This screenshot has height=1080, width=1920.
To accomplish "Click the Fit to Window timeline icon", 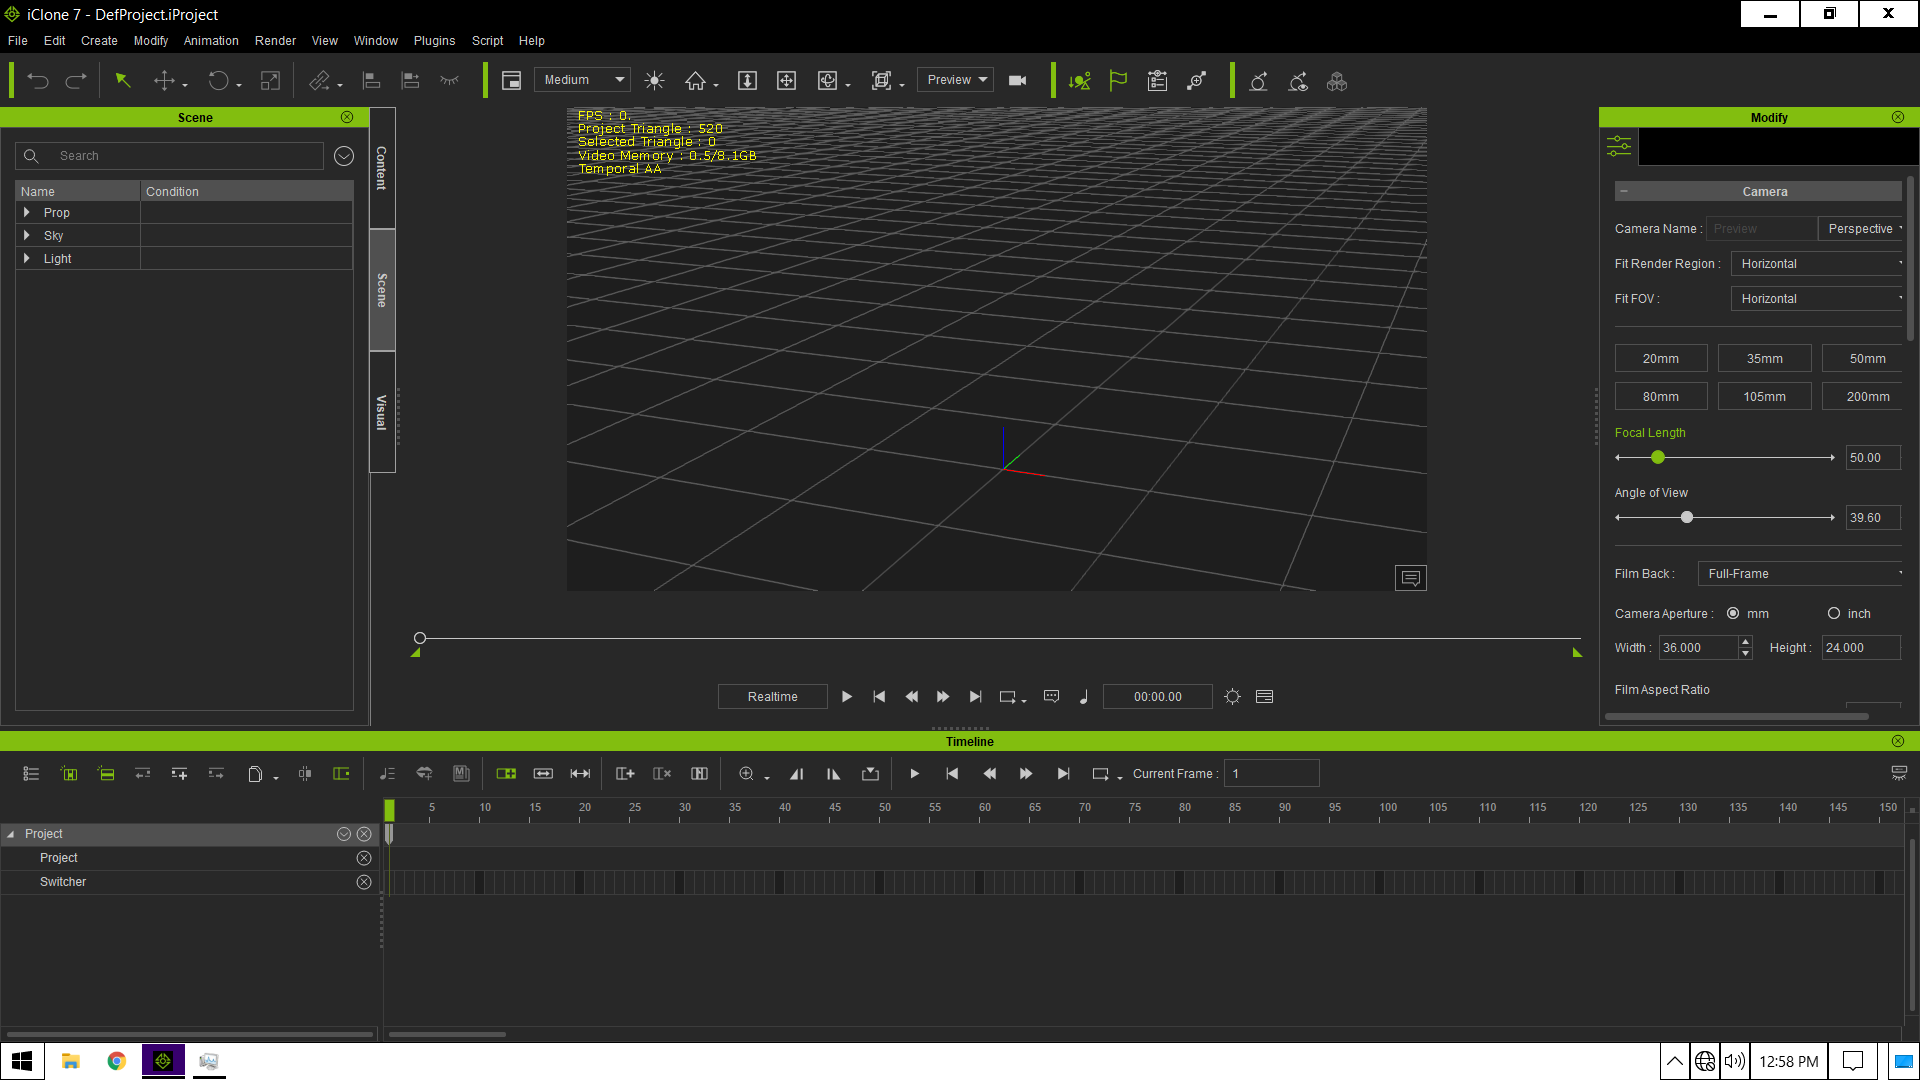I will pos(580,774).
